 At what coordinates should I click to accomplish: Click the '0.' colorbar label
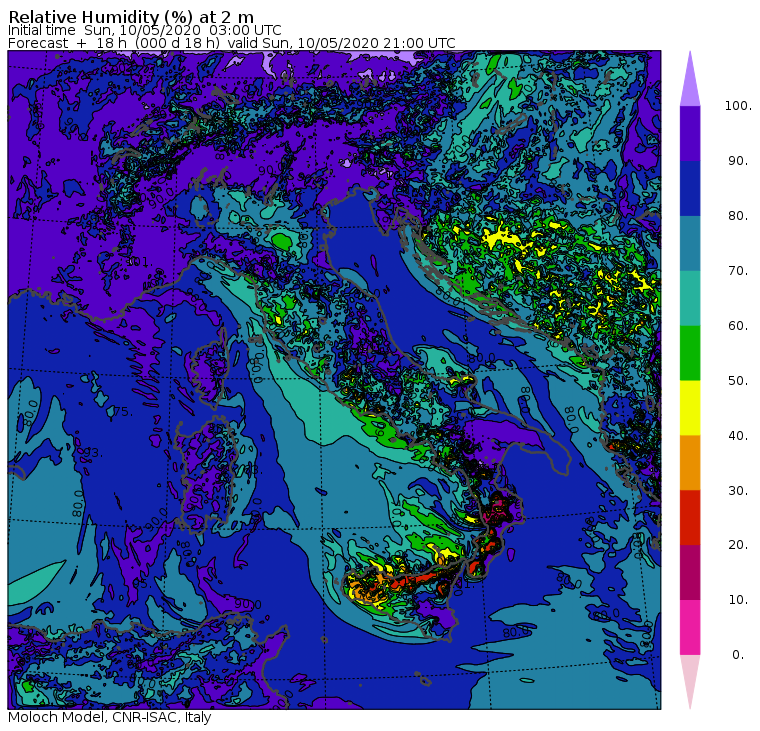pos(738,655)
